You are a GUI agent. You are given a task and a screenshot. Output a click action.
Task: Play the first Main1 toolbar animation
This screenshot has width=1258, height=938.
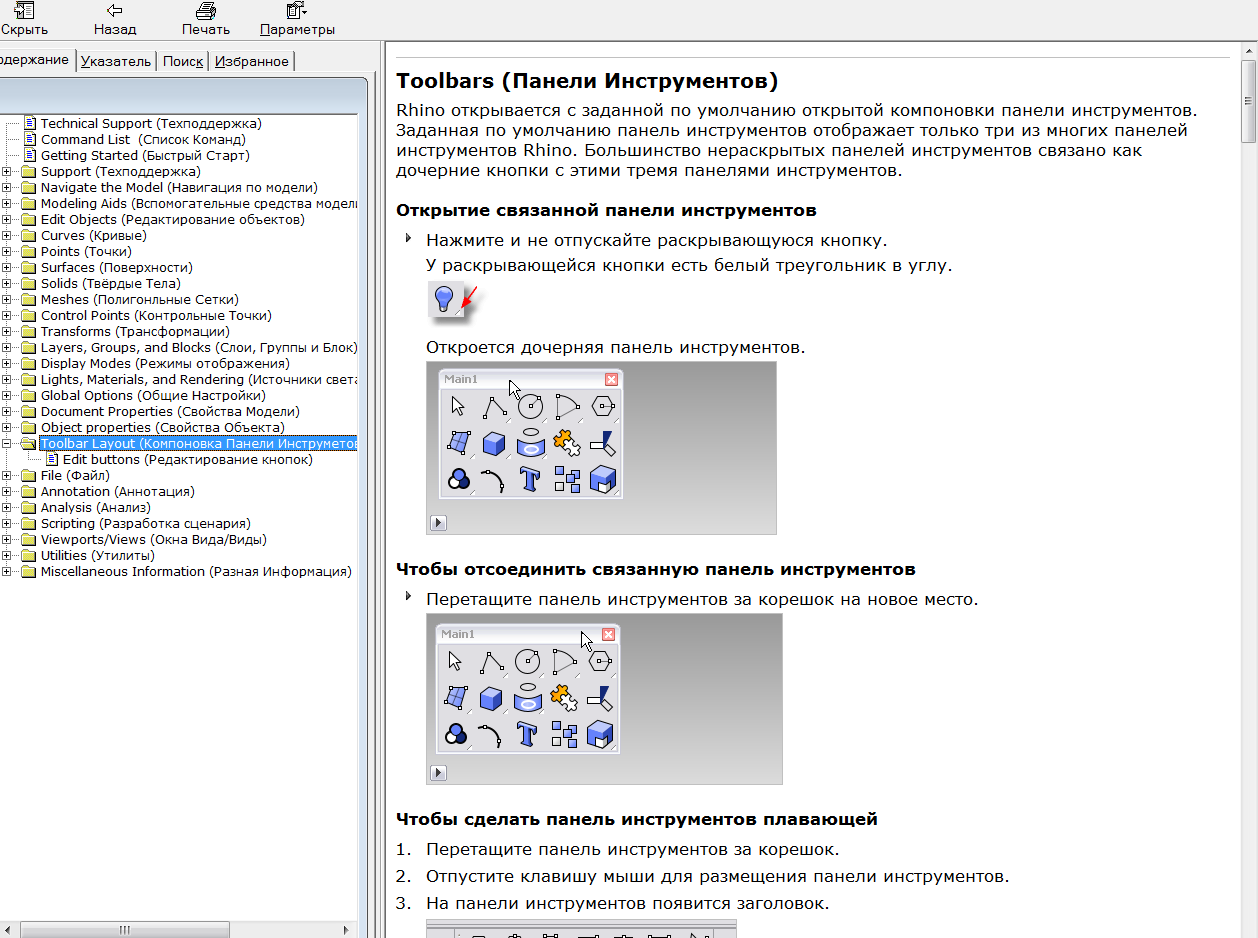click(438, 523)
